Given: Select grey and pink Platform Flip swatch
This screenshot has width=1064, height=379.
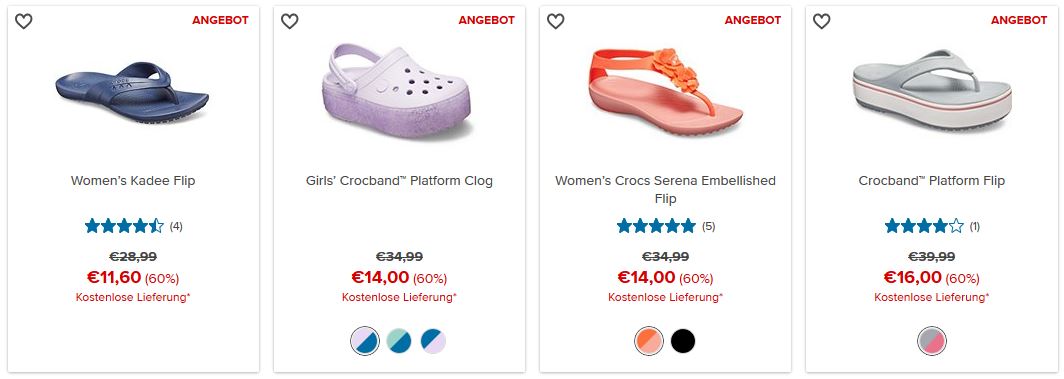Looking at the screenshot, I should coord(932,341).
